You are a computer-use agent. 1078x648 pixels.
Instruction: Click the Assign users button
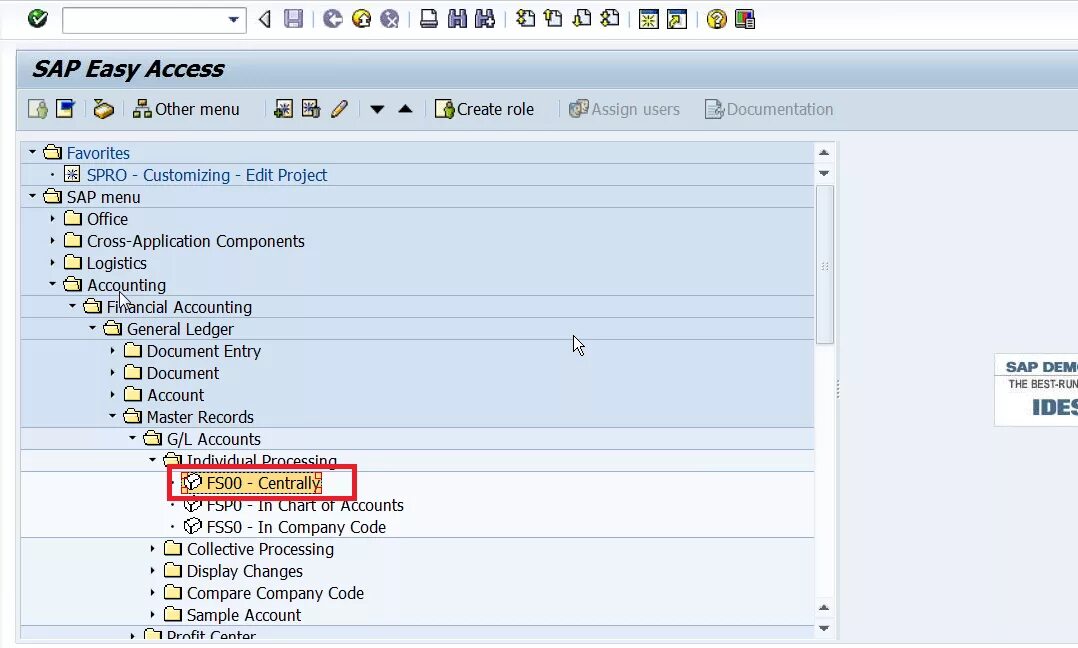click(x=624, y=109)
